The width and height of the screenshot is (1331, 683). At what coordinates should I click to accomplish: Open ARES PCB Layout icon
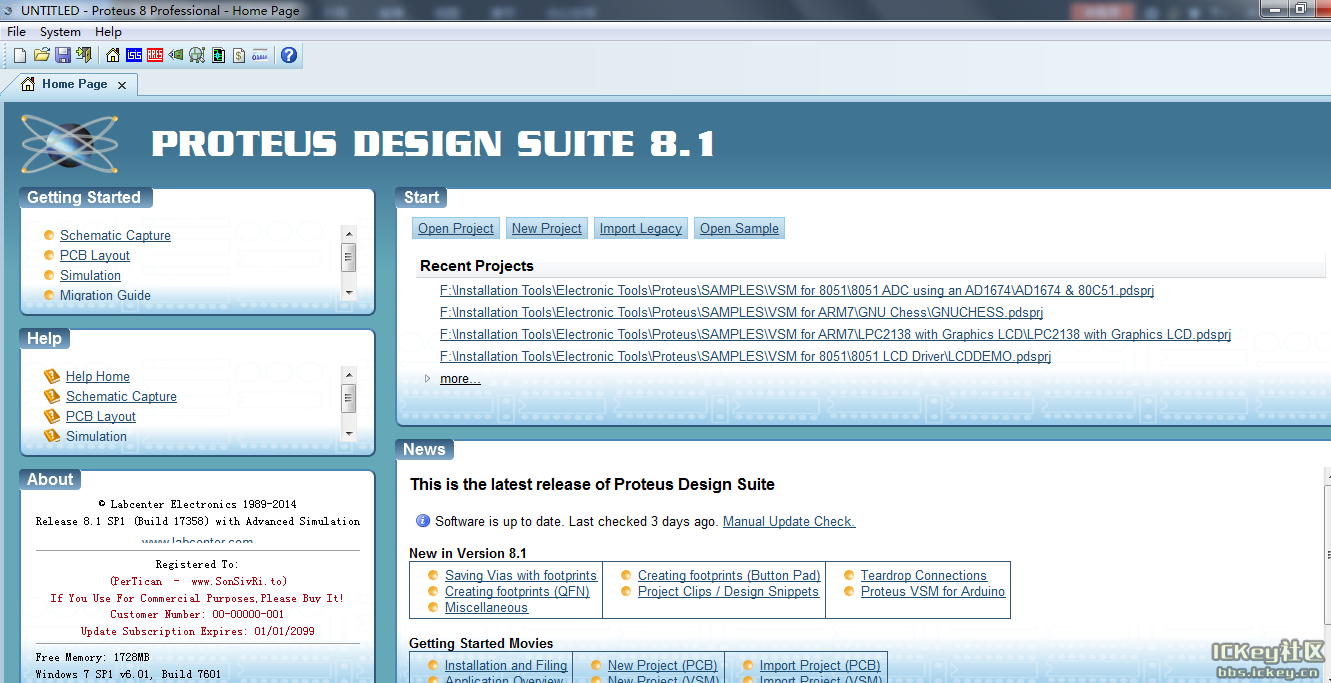(155, 55)
